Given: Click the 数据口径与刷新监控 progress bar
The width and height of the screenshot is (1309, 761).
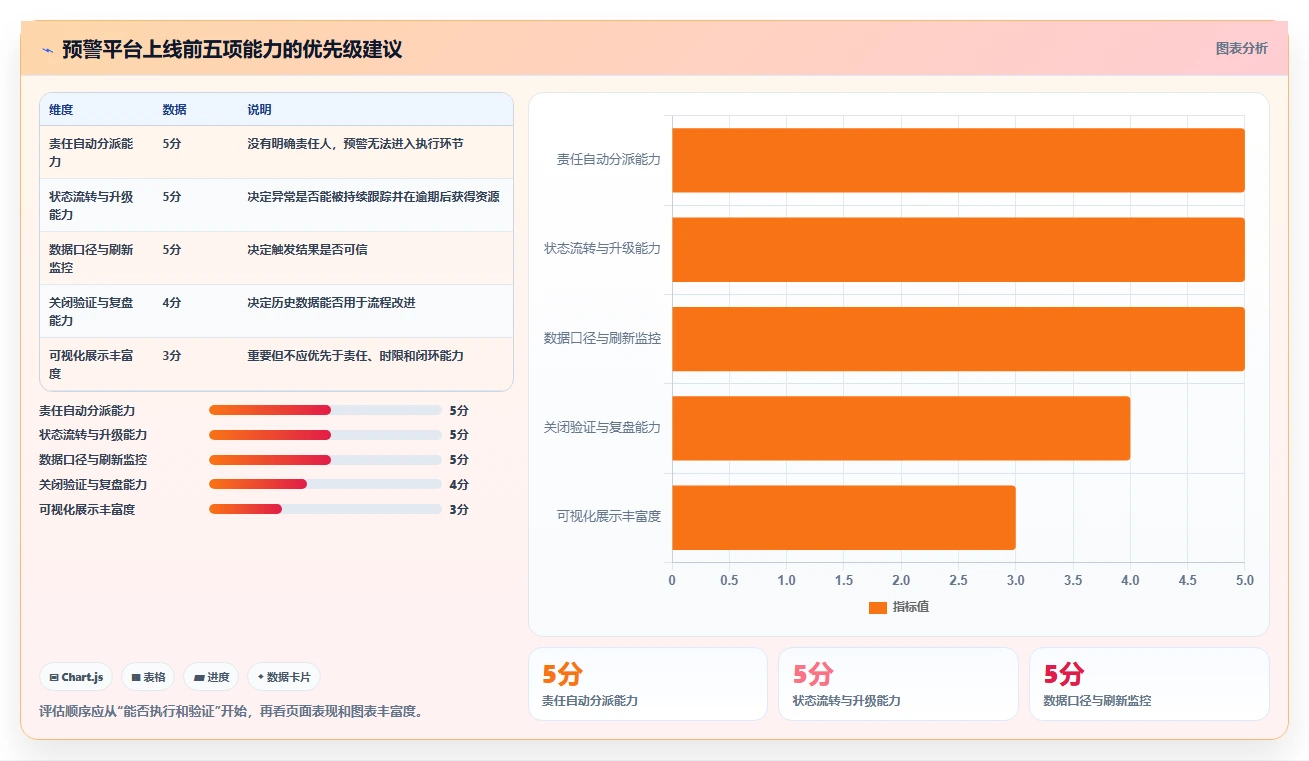Looking at the screenshot, I should click(x=325, y=460).
